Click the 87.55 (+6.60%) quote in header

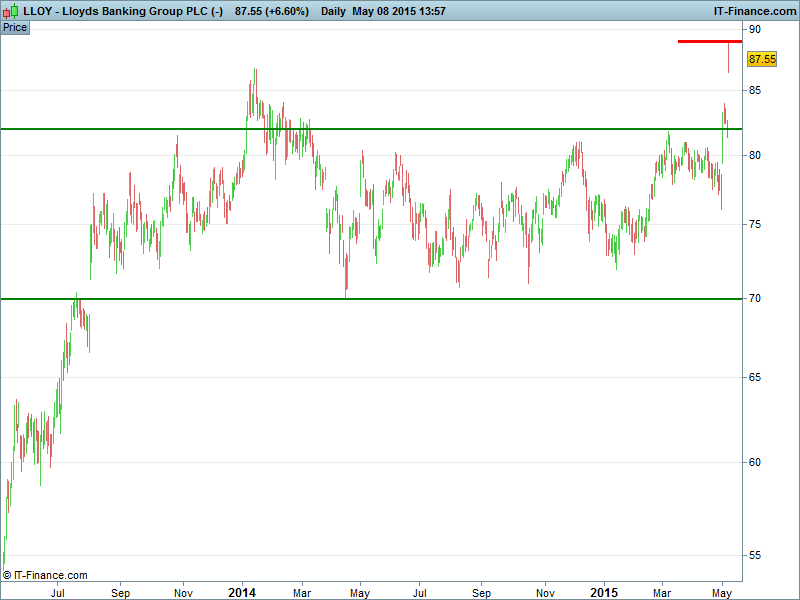(x=271, y=11)
